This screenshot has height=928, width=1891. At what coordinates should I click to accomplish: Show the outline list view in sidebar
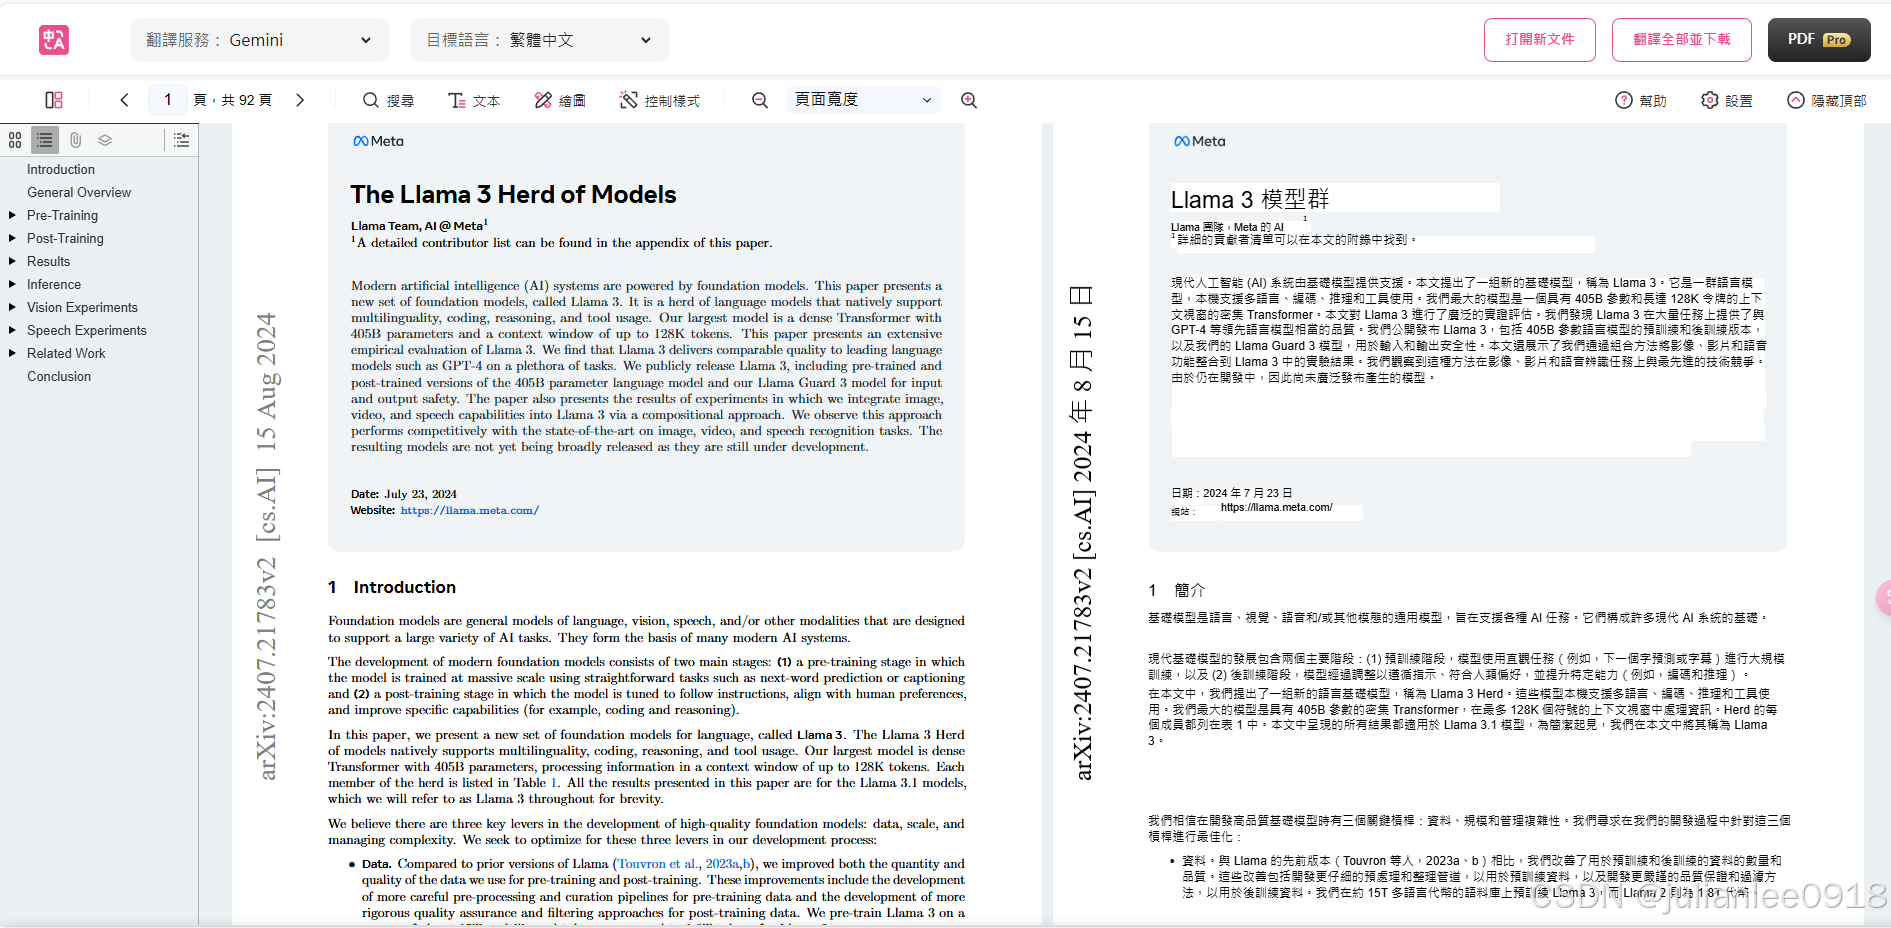click(45, 140)
